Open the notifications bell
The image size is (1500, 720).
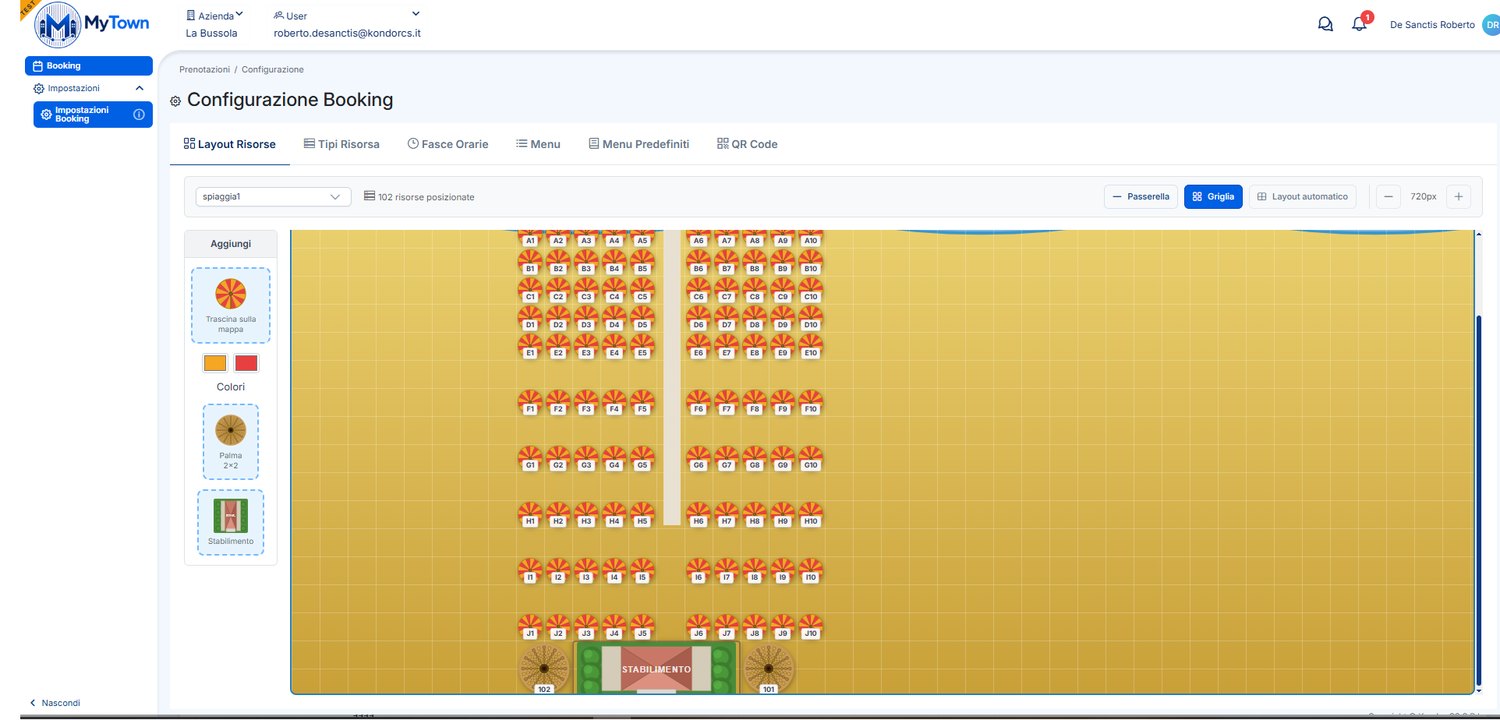point(1360,23)
